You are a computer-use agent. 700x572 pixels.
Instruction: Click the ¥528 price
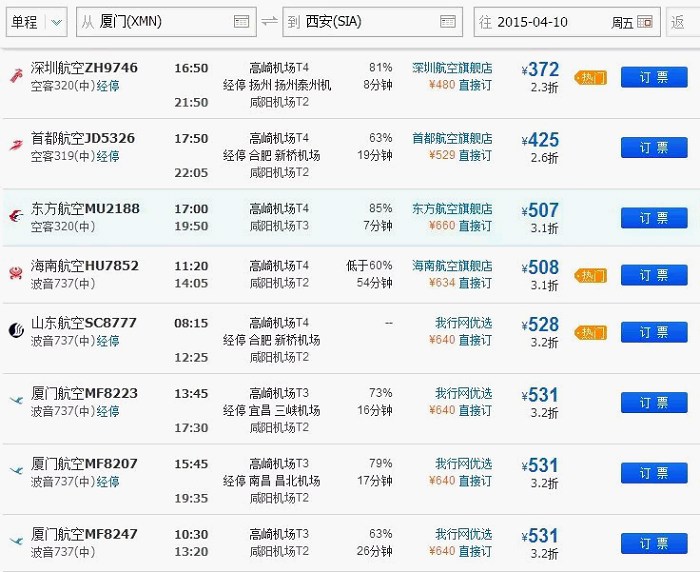point(540,325)
